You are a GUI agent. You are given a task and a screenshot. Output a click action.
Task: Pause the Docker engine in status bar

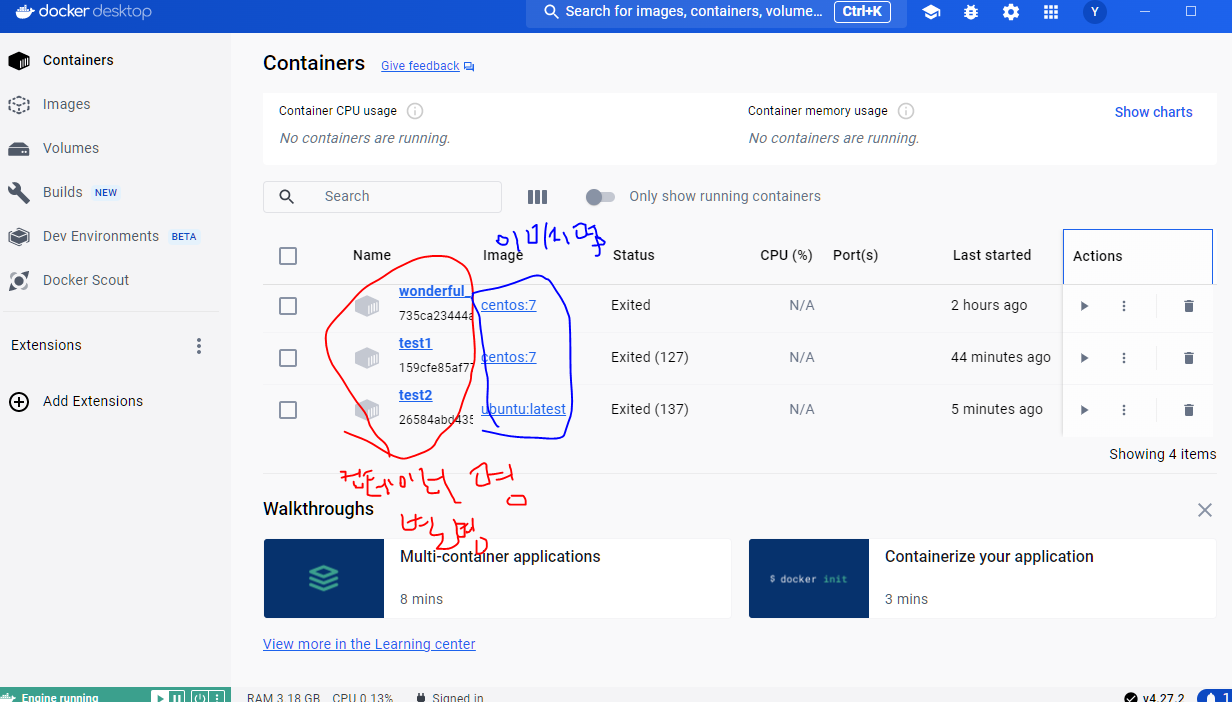pyautogui.click(x=176, y=697)
